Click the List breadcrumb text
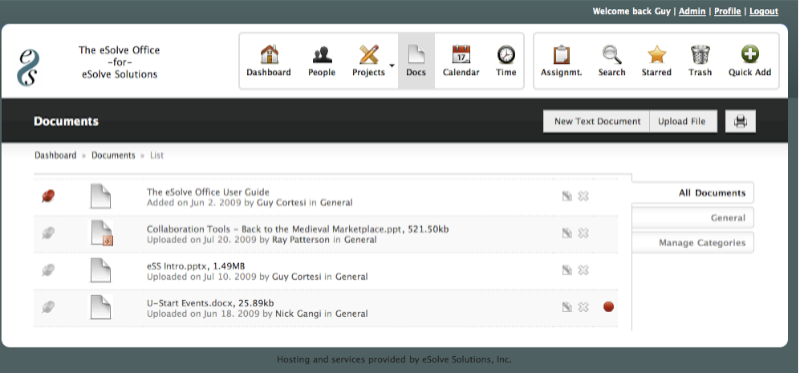Viewport: 800px width, 373px height. click(x=157, y=155)
